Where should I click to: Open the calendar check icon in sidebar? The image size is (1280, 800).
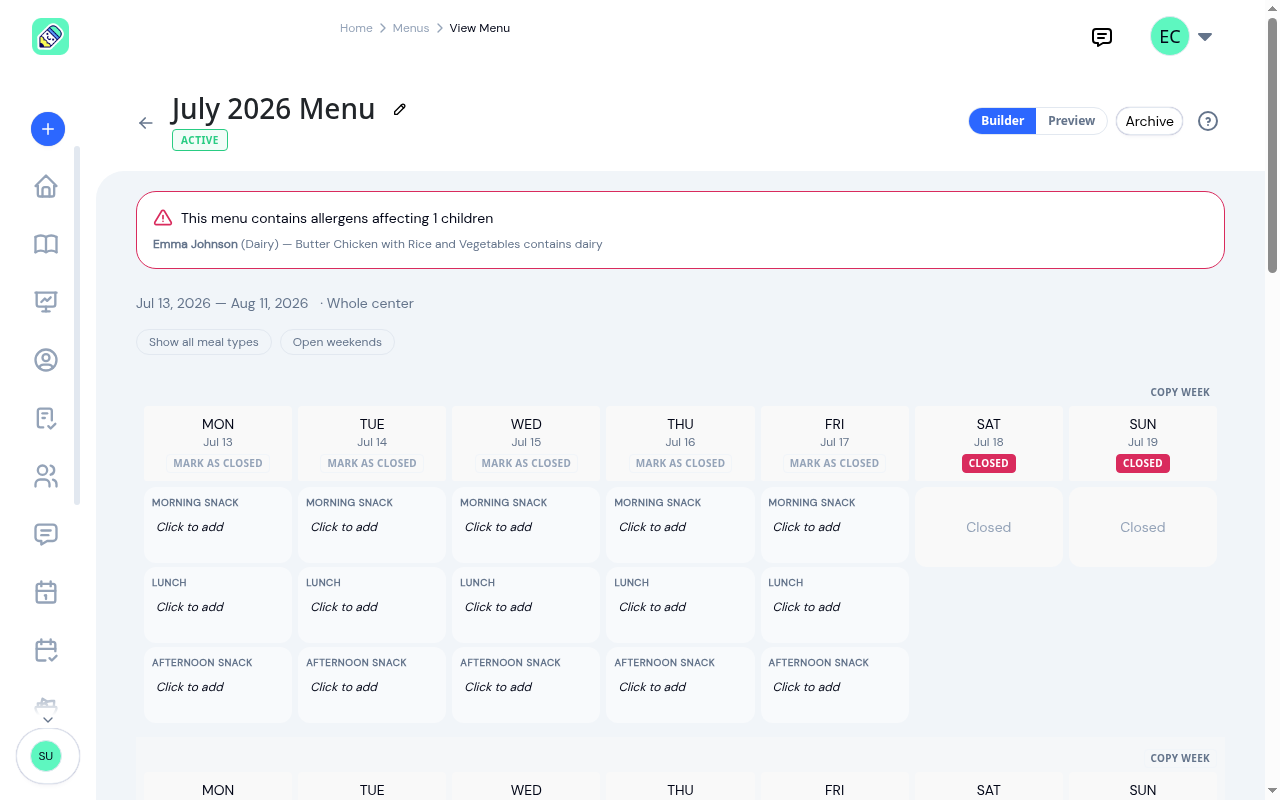point(46,650)
